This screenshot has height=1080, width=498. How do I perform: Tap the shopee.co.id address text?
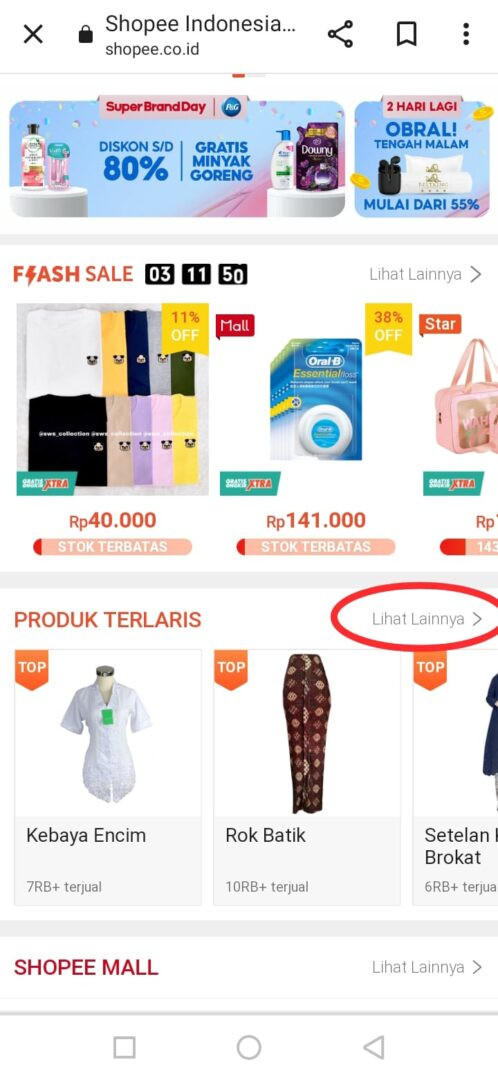(x=152, y=50)
